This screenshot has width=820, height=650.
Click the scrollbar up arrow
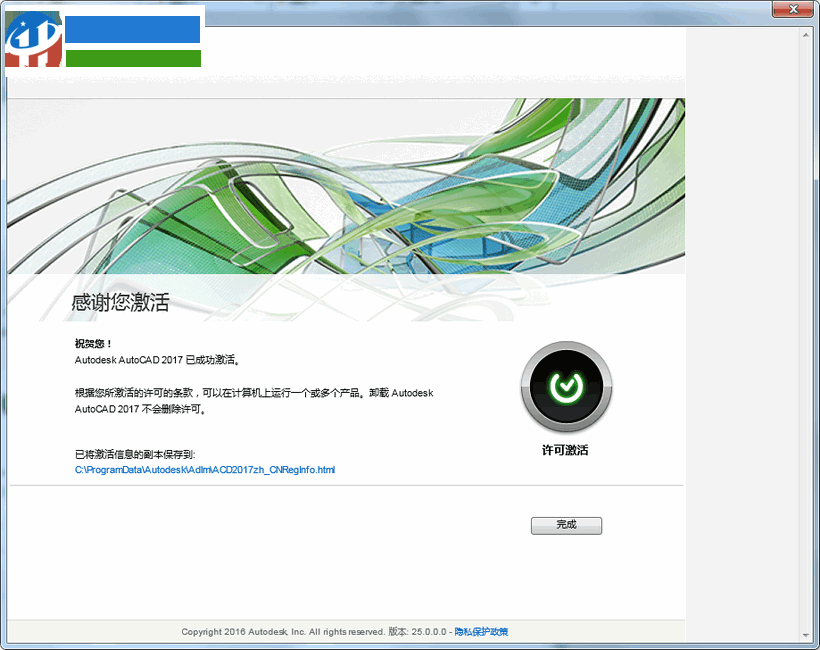808,32
